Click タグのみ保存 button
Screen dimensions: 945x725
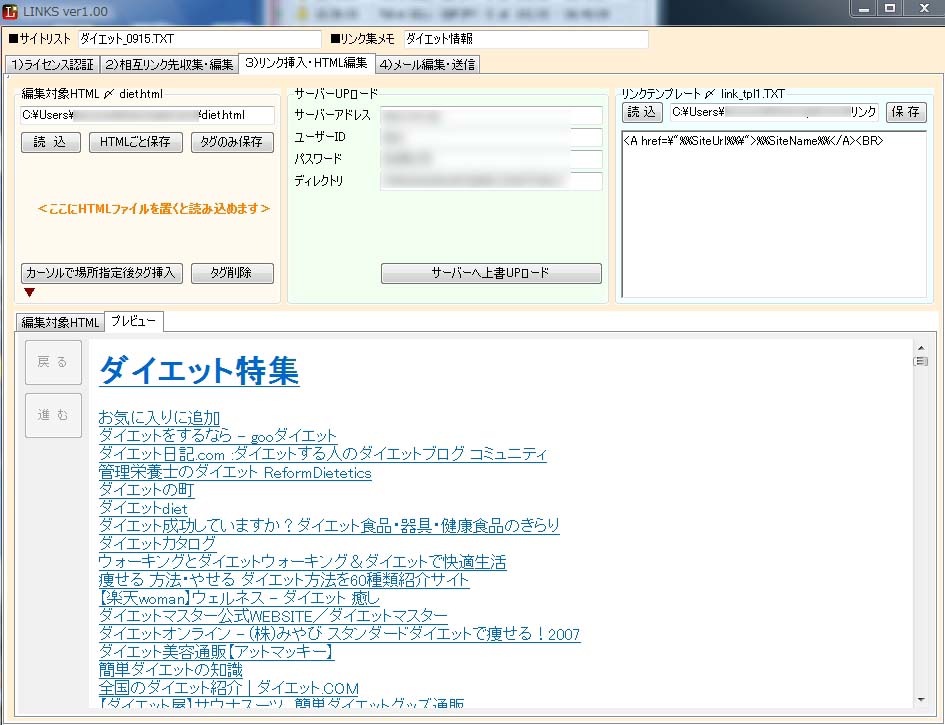[232, 142]
